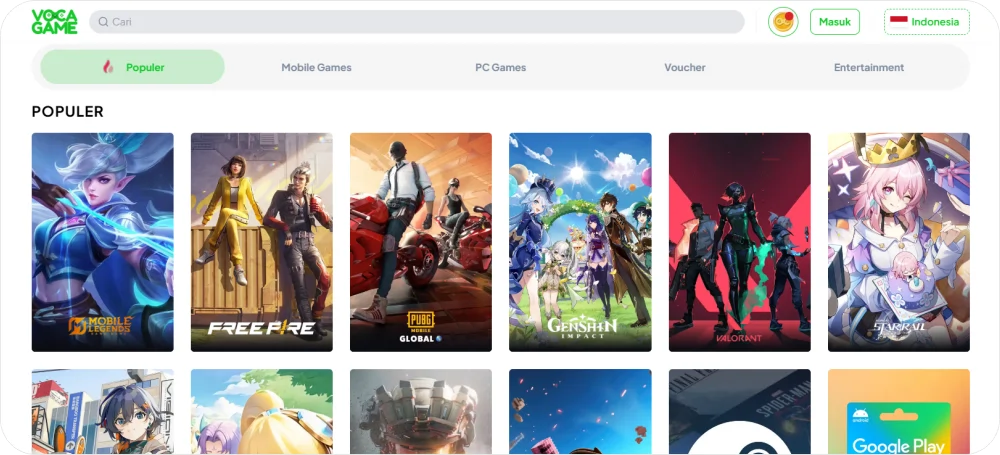Open the Voucher tab

coord(685,67)
